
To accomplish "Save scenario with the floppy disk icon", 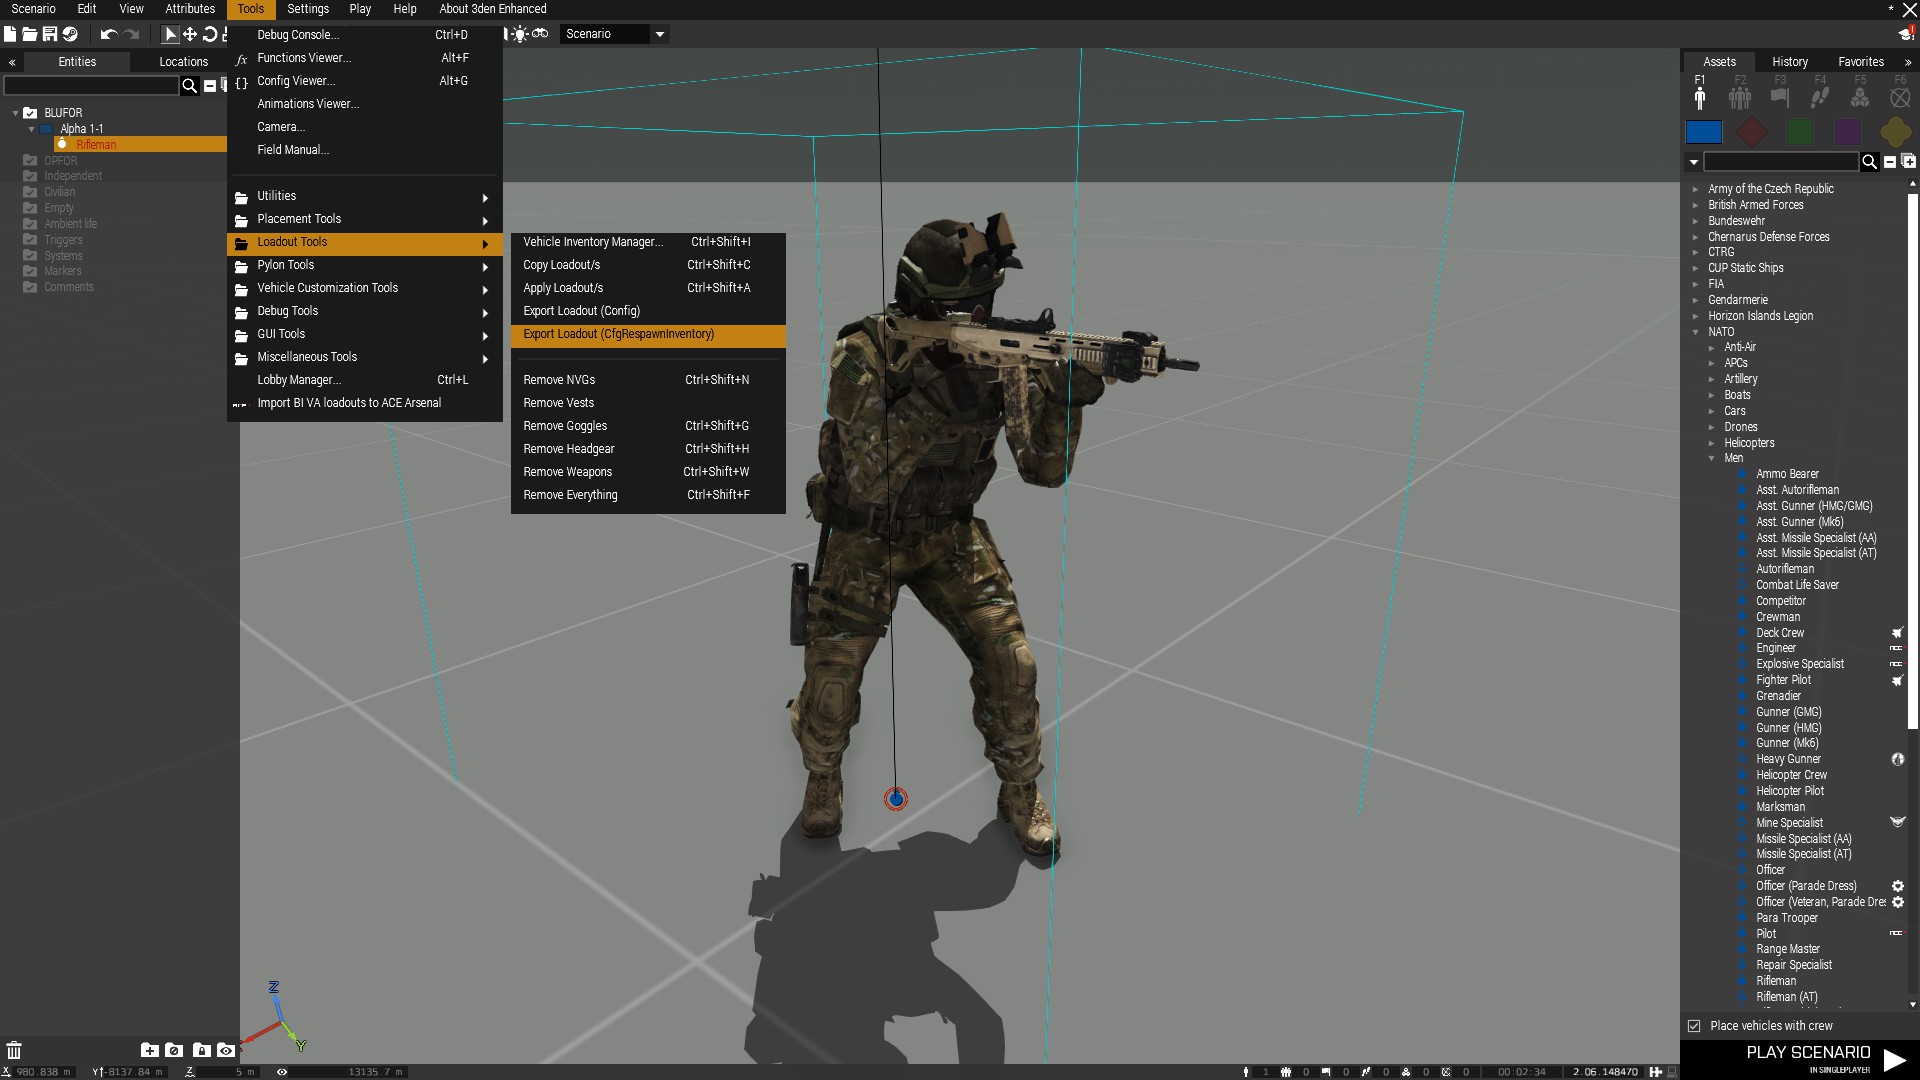I will point(49,34).
